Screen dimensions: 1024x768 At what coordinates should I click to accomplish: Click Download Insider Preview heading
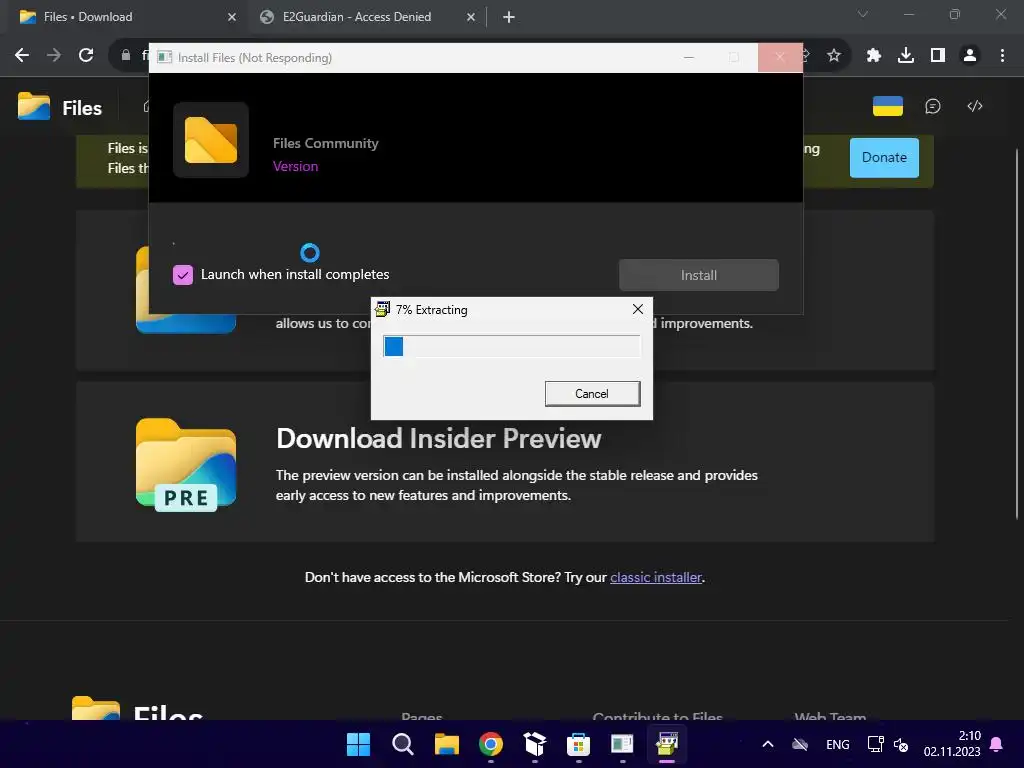pos(438,438)
